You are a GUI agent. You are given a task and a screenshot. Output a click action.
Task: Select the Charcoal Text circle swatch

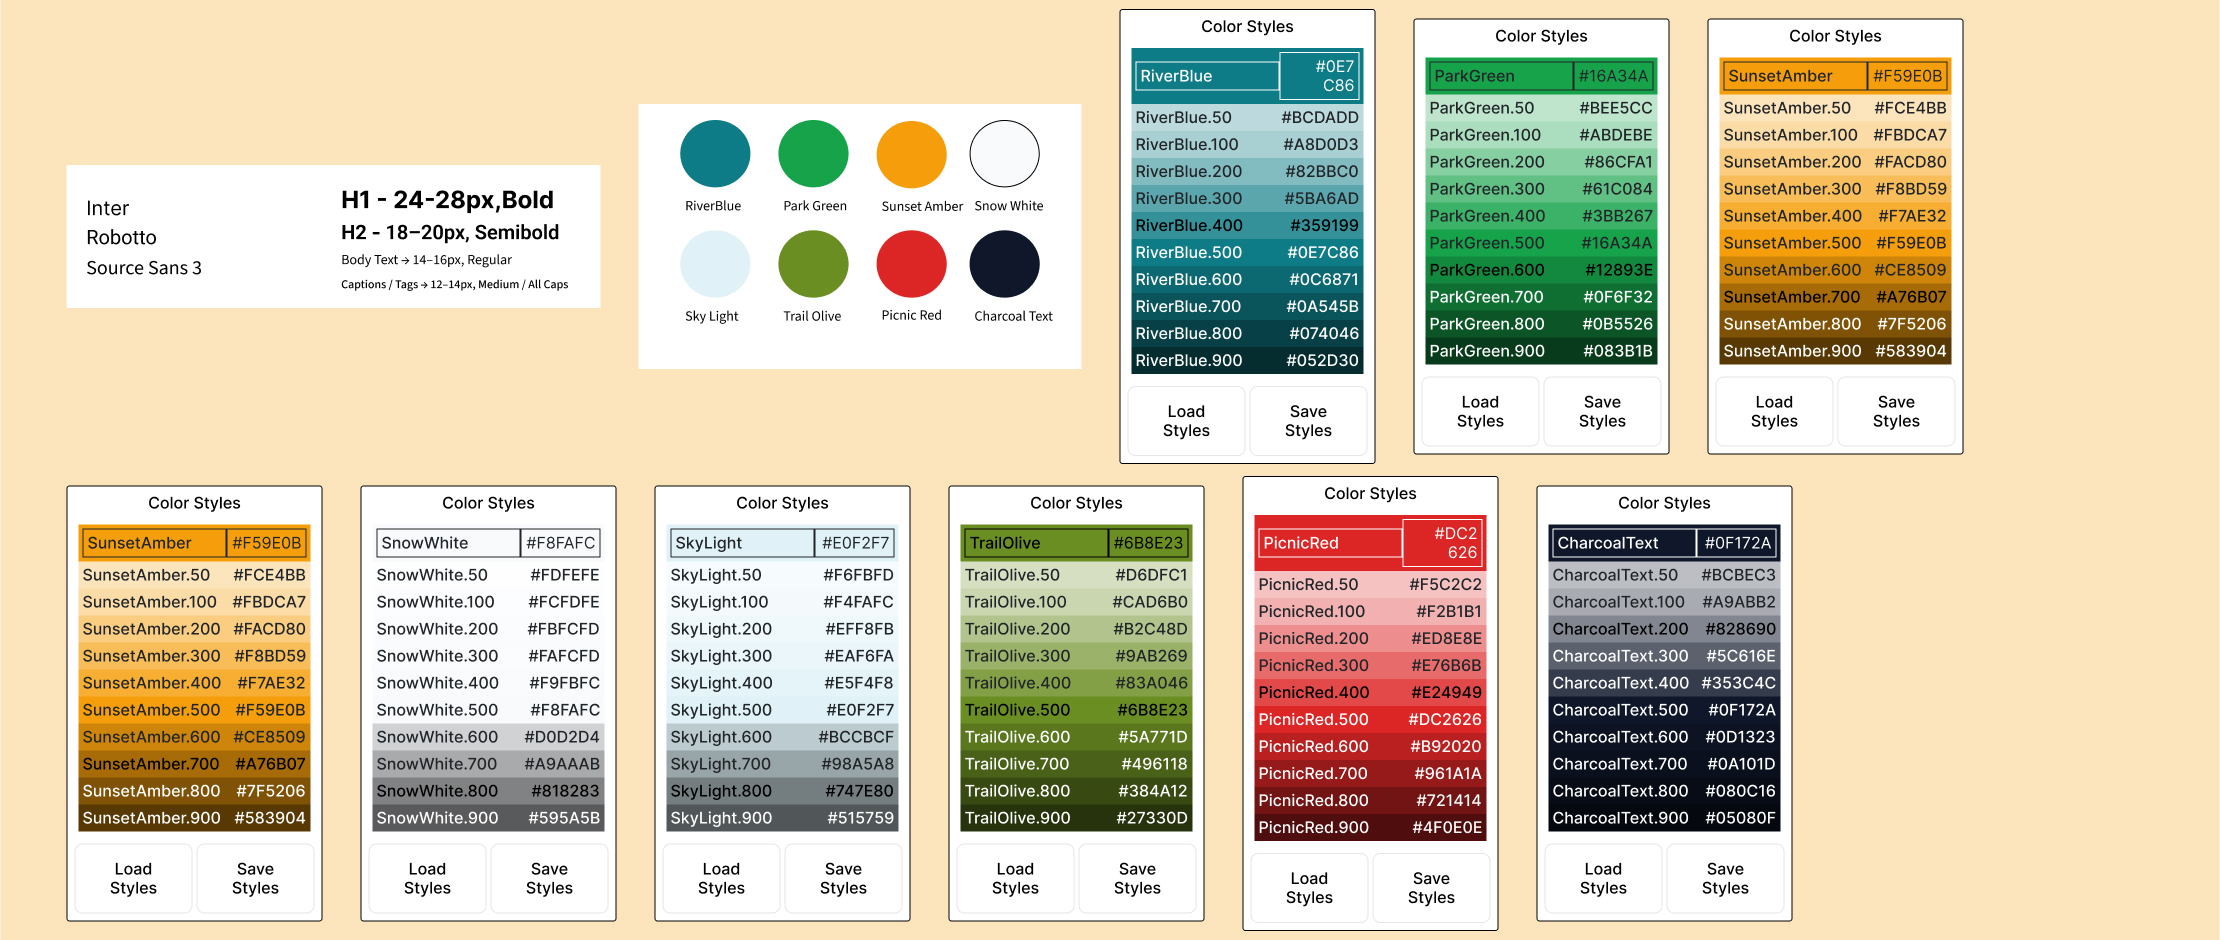[1004, 264]
